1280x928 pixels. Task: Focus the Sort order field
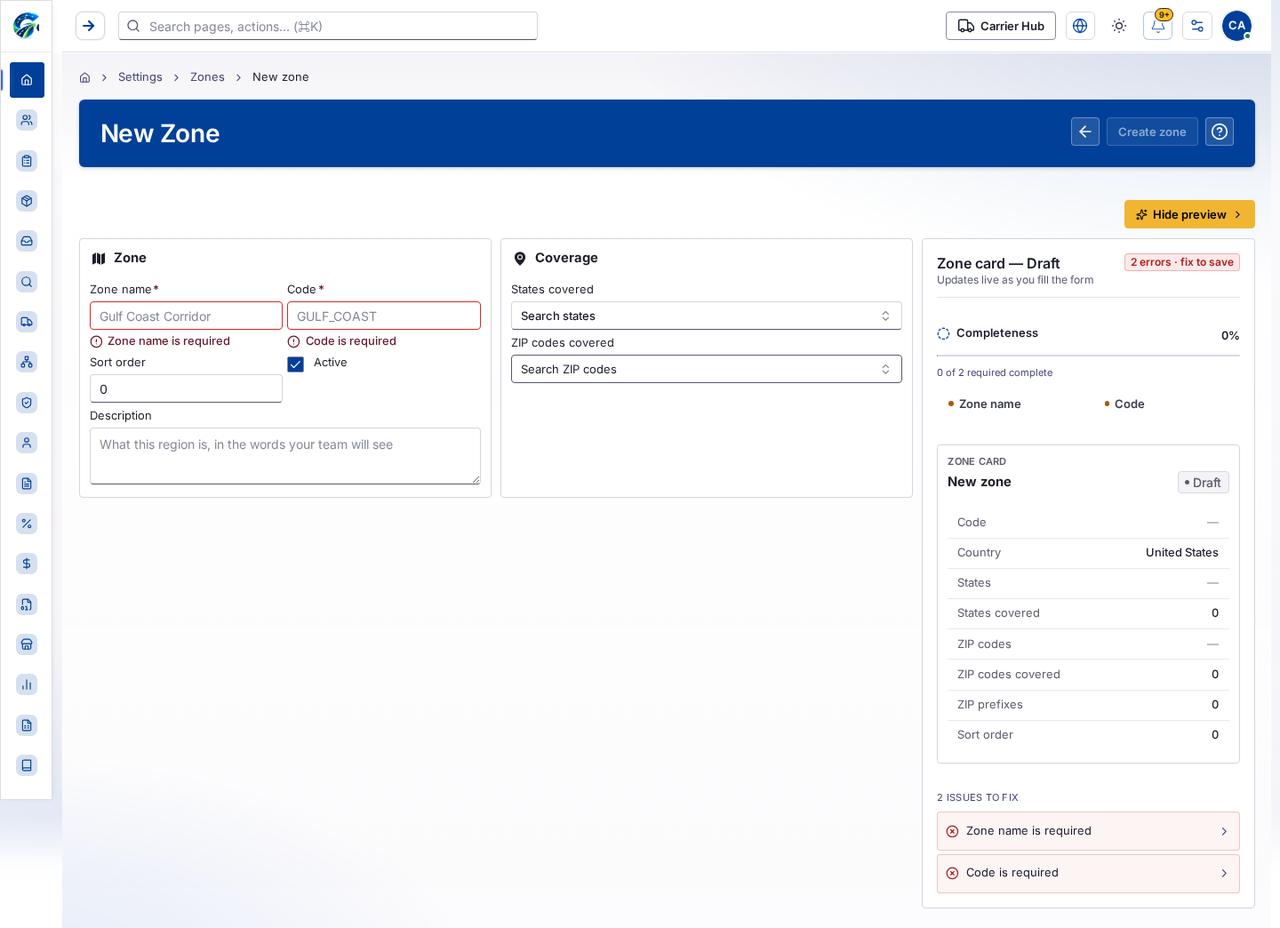pyautogui.click(x=186, y=389)
